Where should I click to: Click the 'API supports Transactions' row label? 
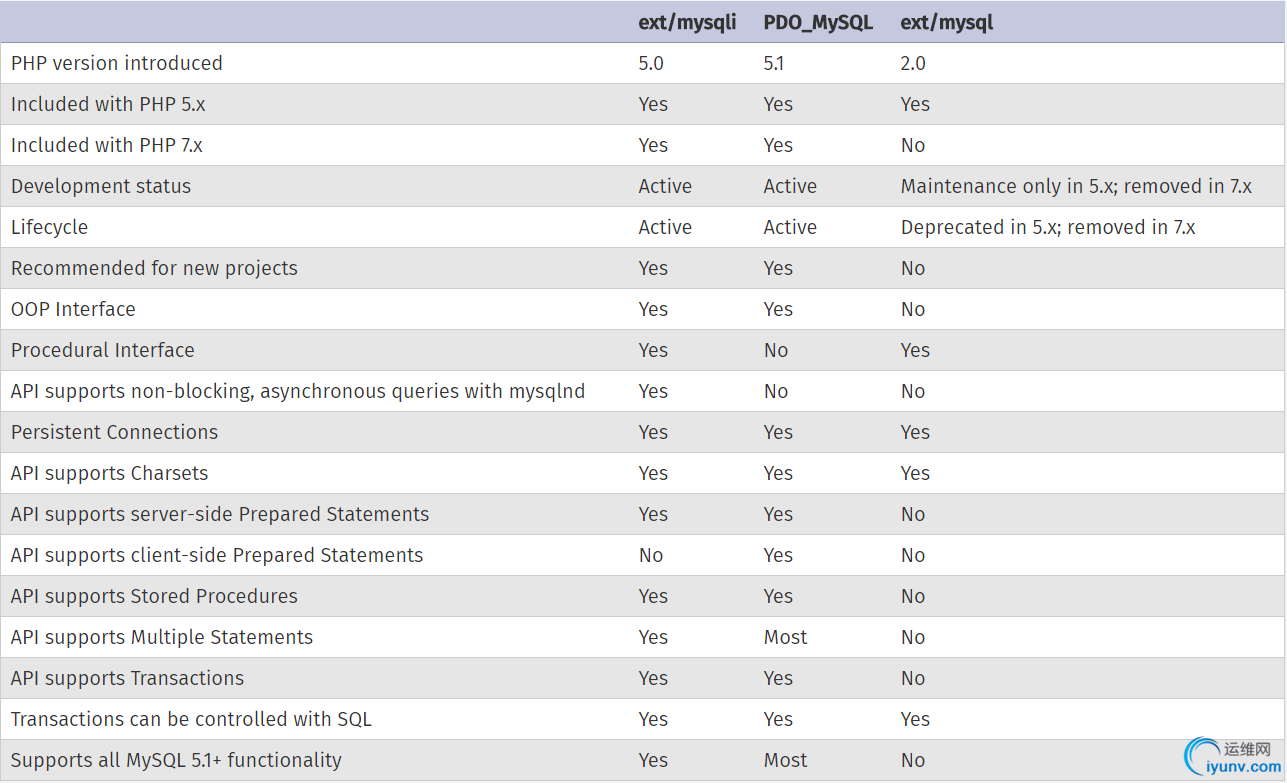pyautogui.click(x=127, y=678)
